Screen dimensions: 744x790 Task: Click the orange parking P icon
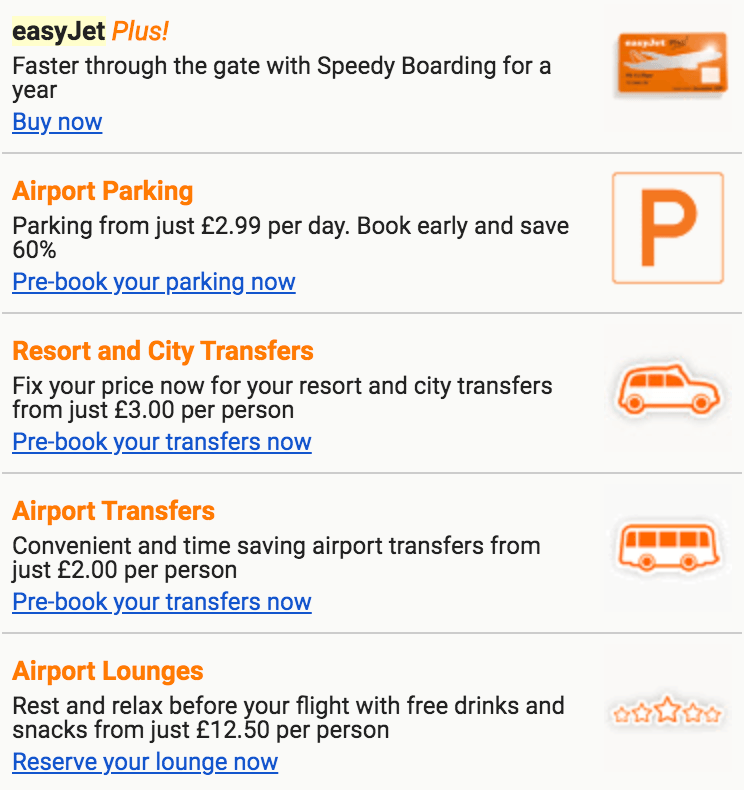click(x=667, y=228)
